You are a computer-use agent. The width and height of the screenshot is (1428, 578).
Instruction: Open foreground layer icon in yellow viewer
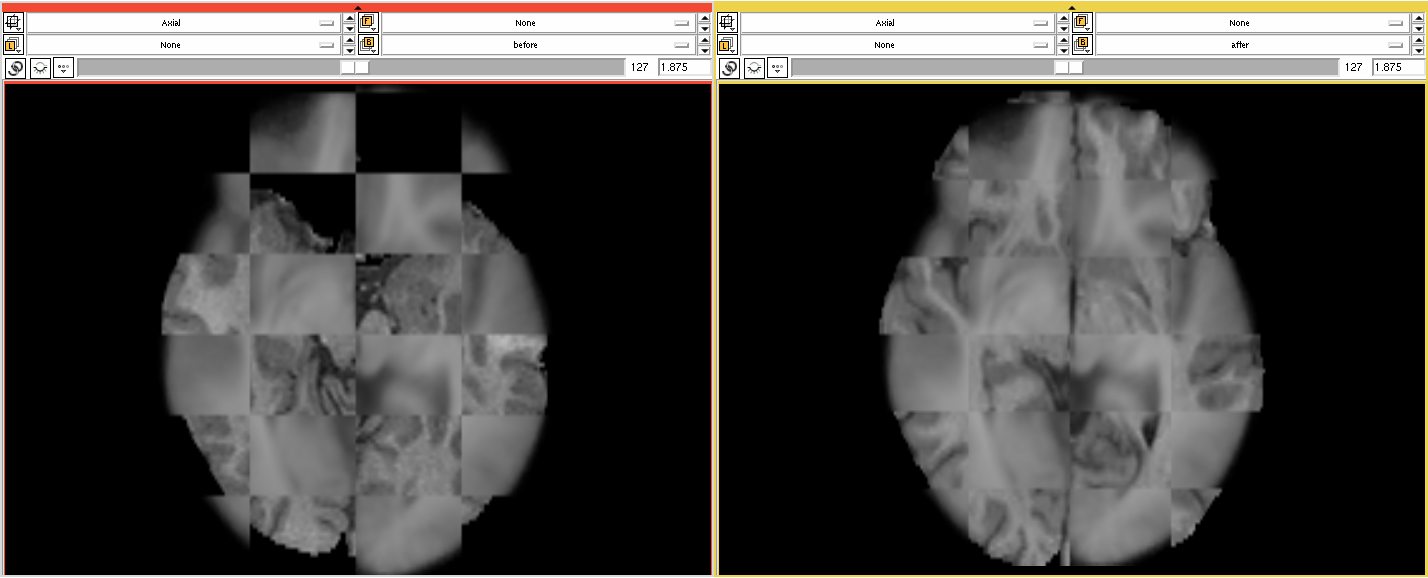coord(1082,22)
